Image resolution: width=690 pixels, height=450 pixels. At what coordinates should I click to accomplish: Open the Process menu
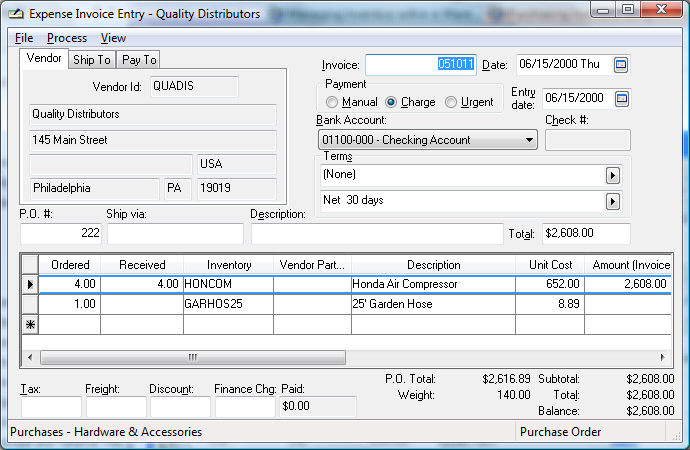[x=67, y=38]
